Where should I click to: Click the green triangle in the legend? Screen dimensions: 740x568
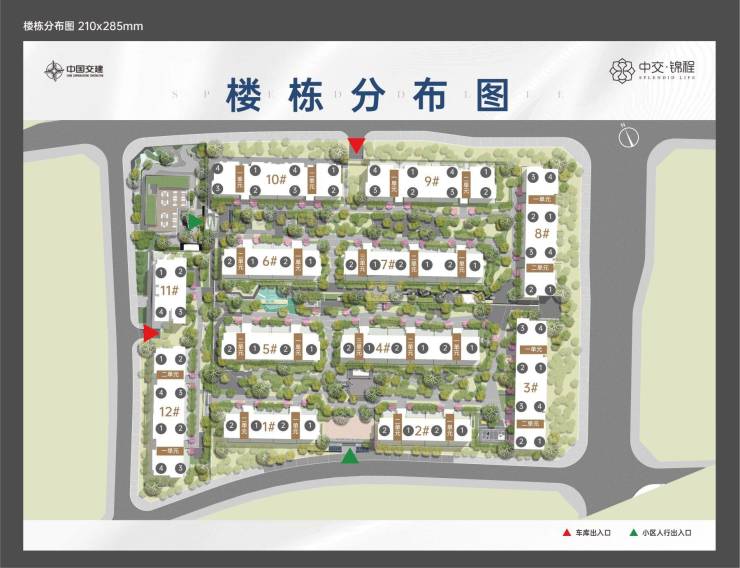[x=634, y=533]
